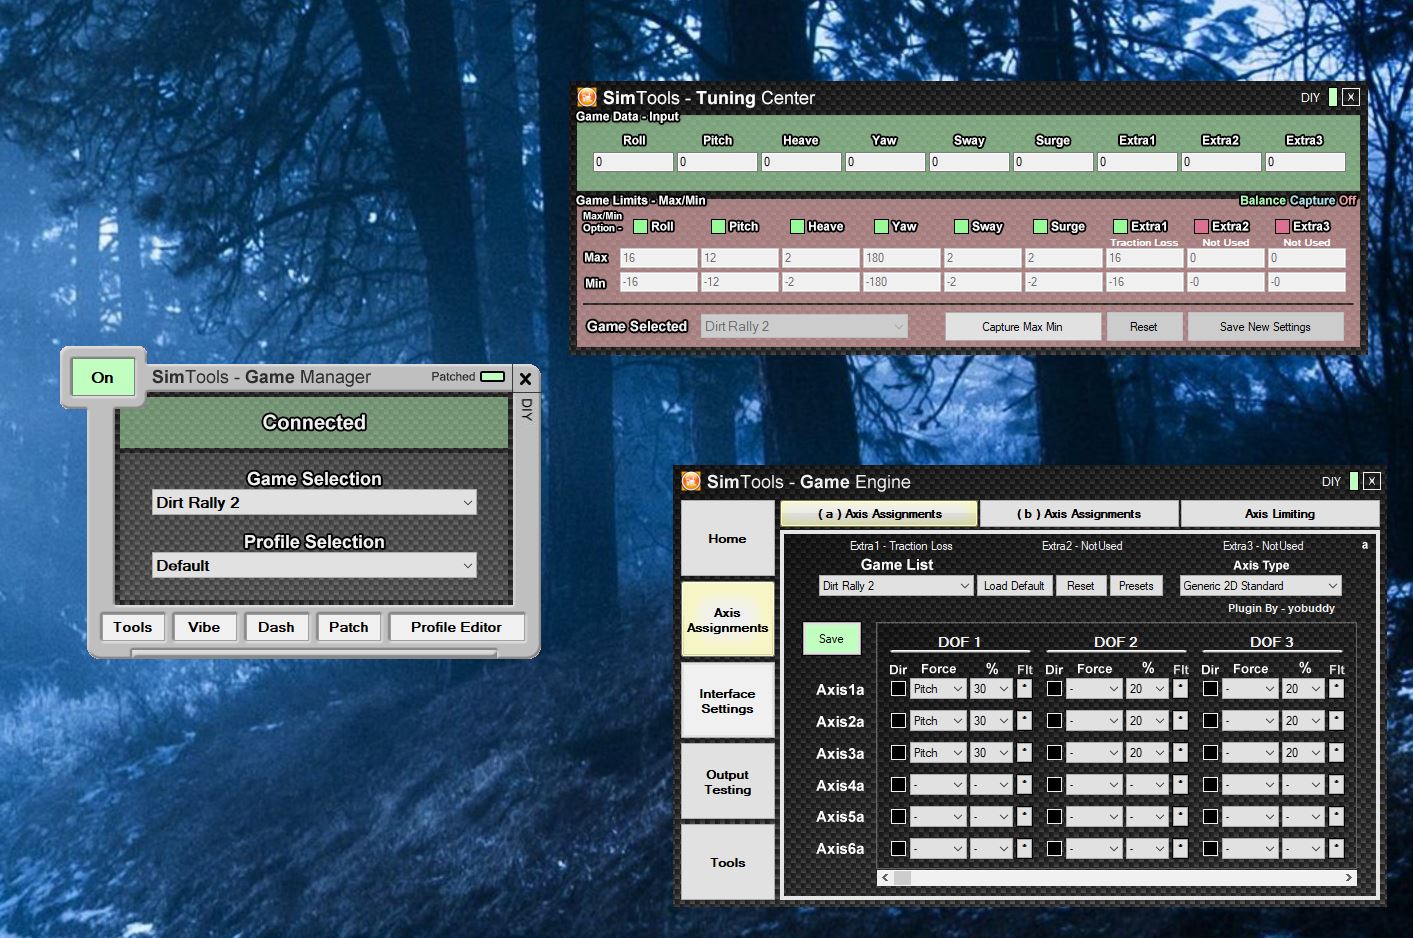Click the green DIY indicator in Tuning Center
Screen dimensions: 1413x938
coord(1332,97)
